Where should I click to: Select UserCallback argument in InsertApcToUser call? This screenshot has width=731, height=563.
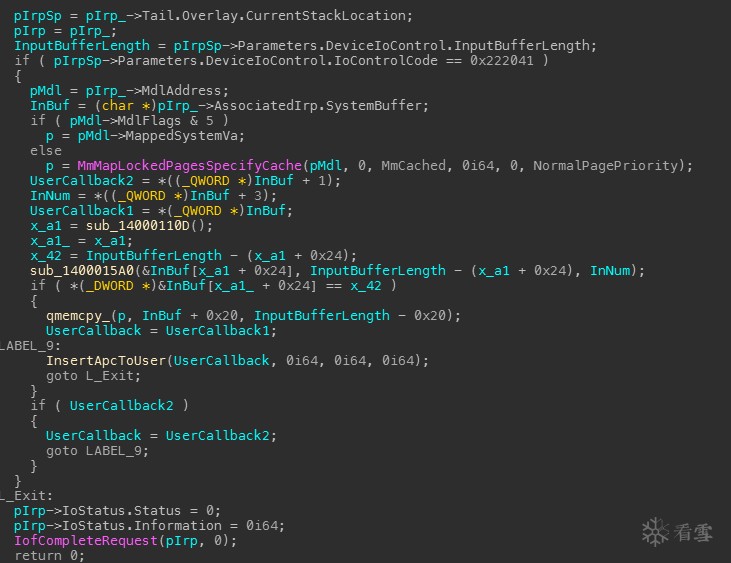pos(221,361)
